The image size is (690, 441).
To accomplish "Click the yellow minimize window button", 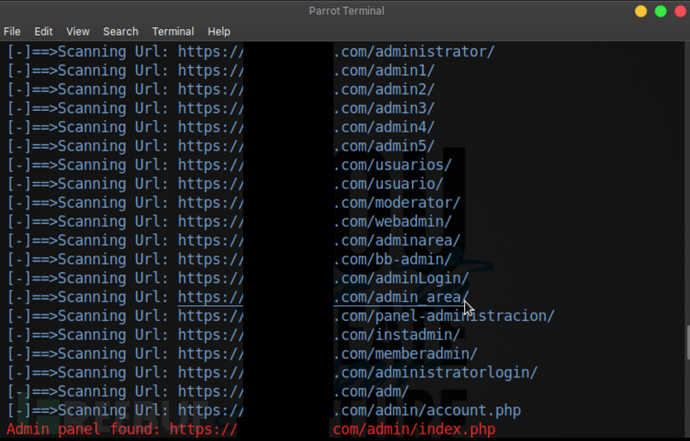I will (641, 11).
